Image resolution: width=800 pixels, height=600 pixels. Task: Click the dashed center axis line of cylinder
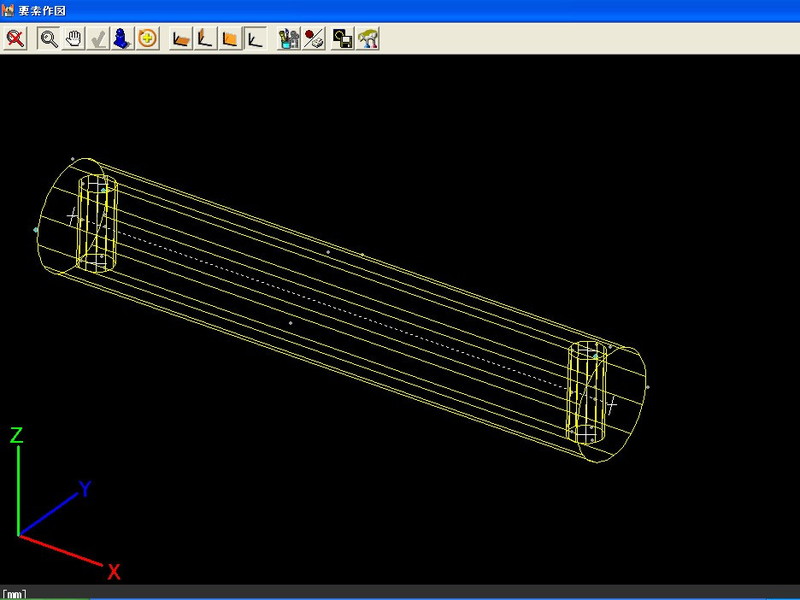(342, 309)
